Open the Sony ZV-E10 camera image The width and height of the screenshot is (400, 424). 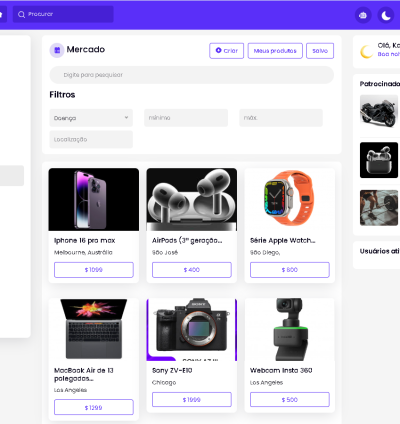(x=192, y=329)
